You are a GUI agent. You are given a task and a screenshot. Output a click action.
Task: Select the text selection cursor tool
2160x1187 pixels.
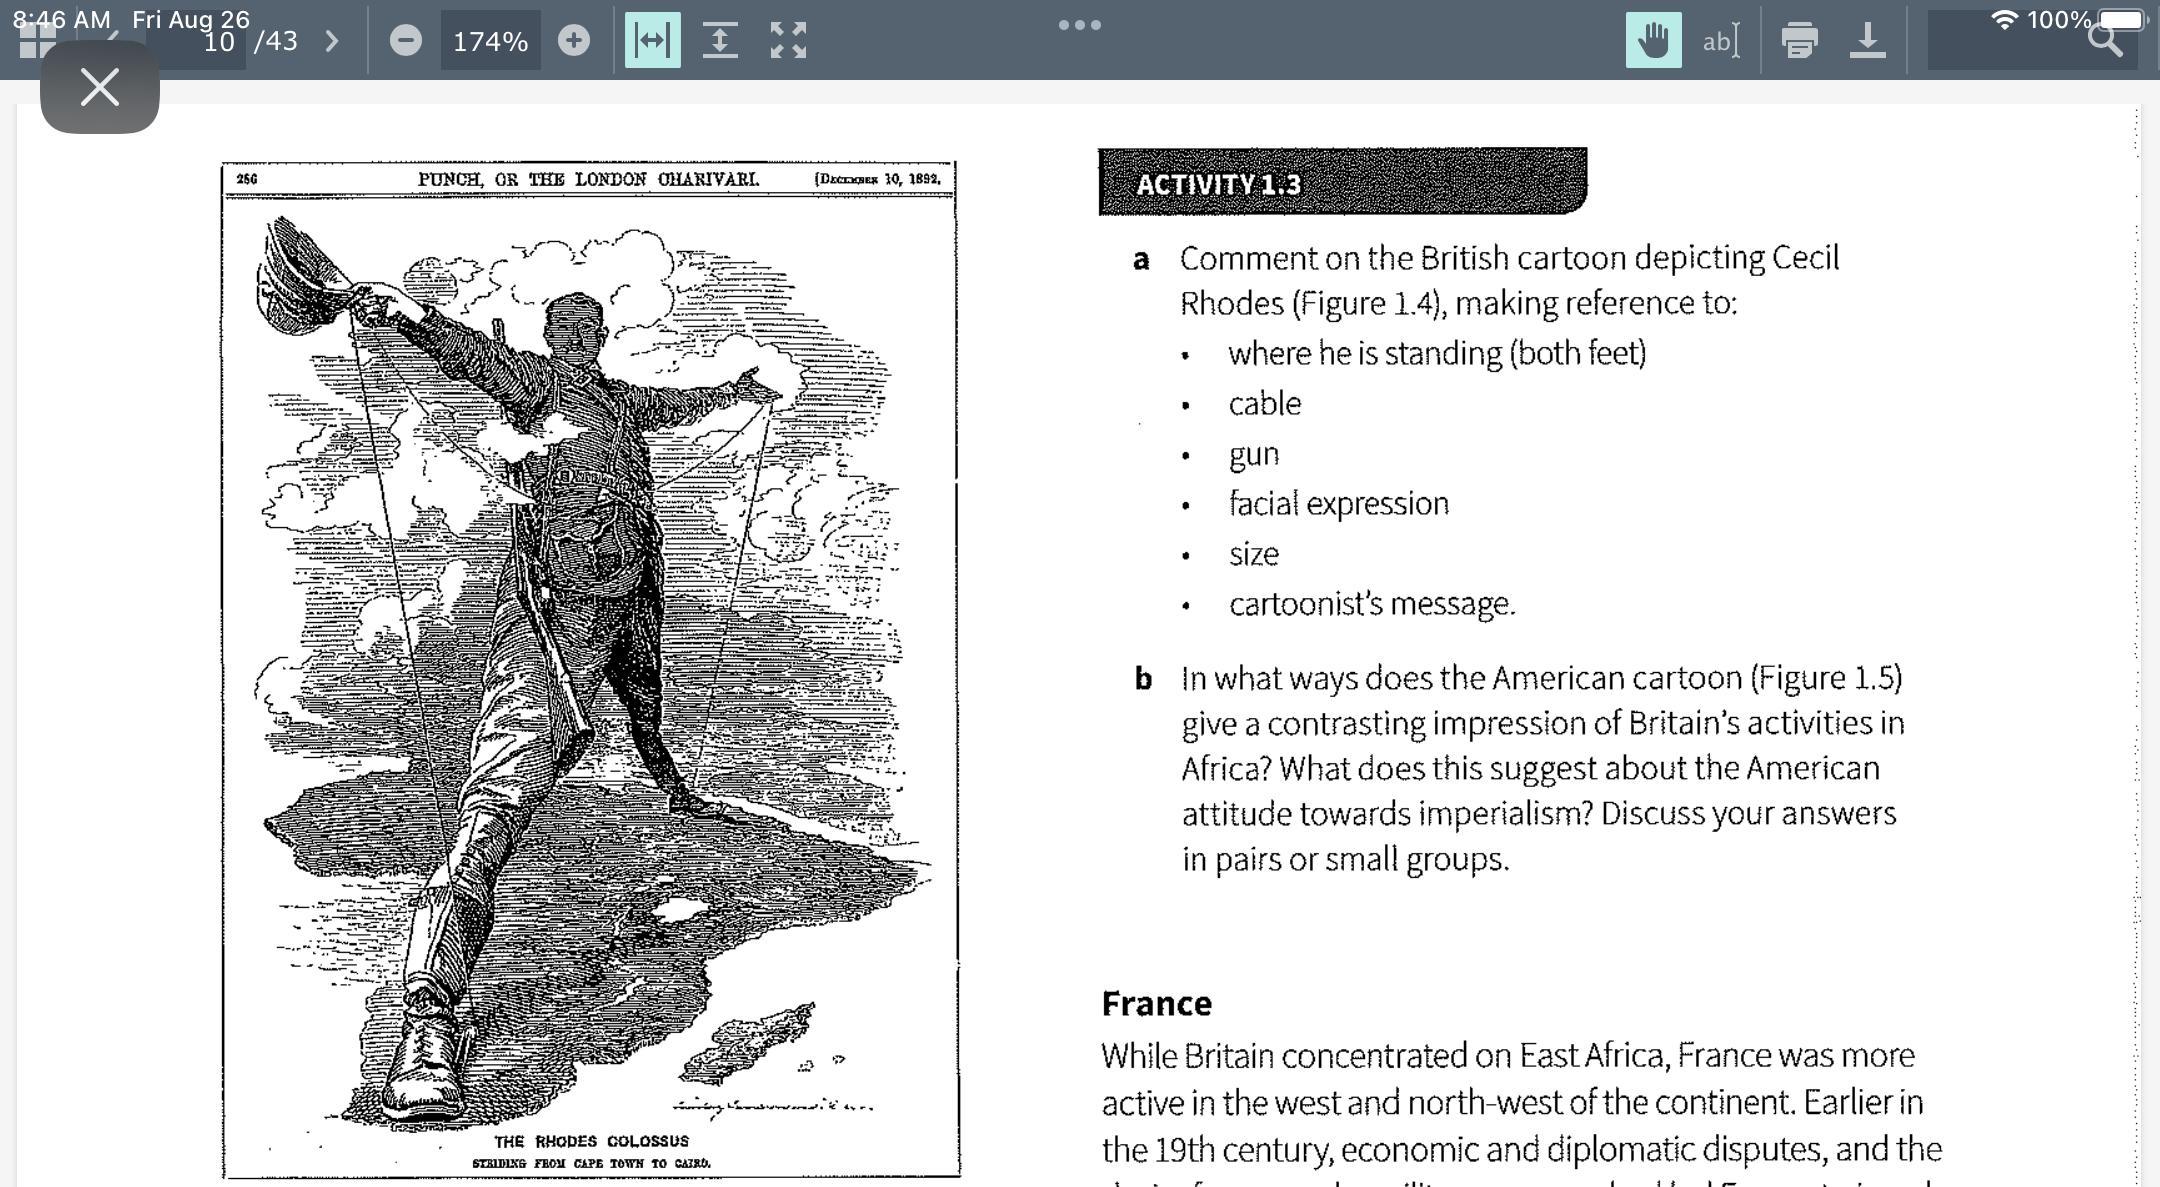(x=1720, y=41)
